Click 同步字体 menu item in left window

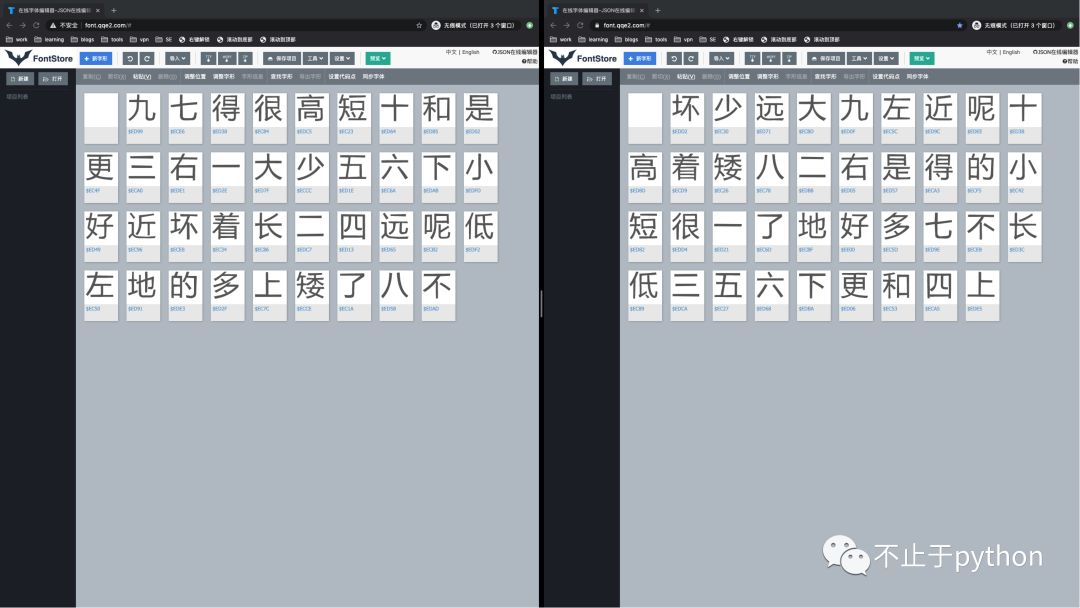pos(372,76)
